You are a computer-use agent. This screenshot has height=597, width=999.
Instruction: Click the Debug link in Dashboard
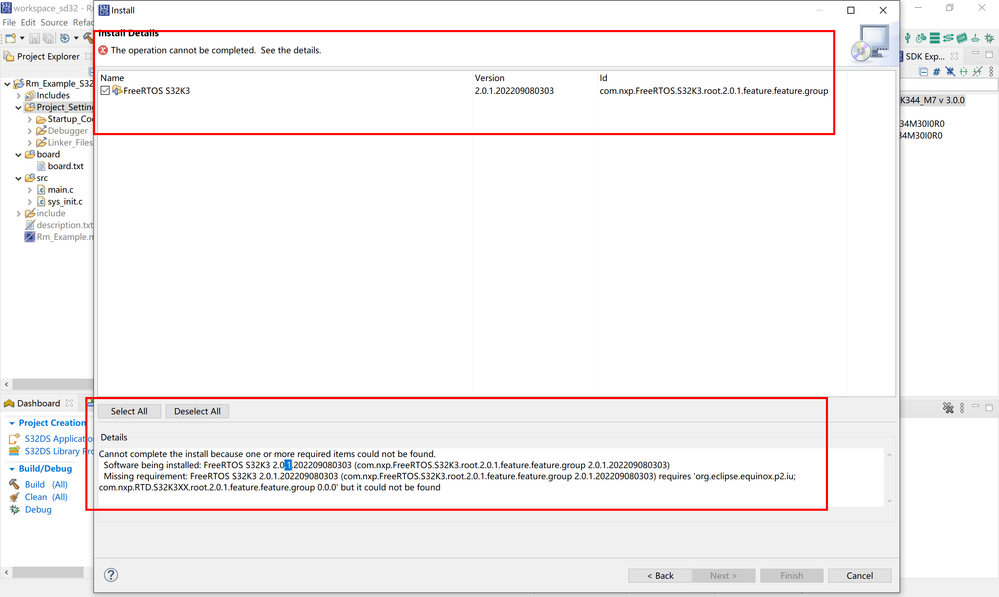(x=38, y=510)
